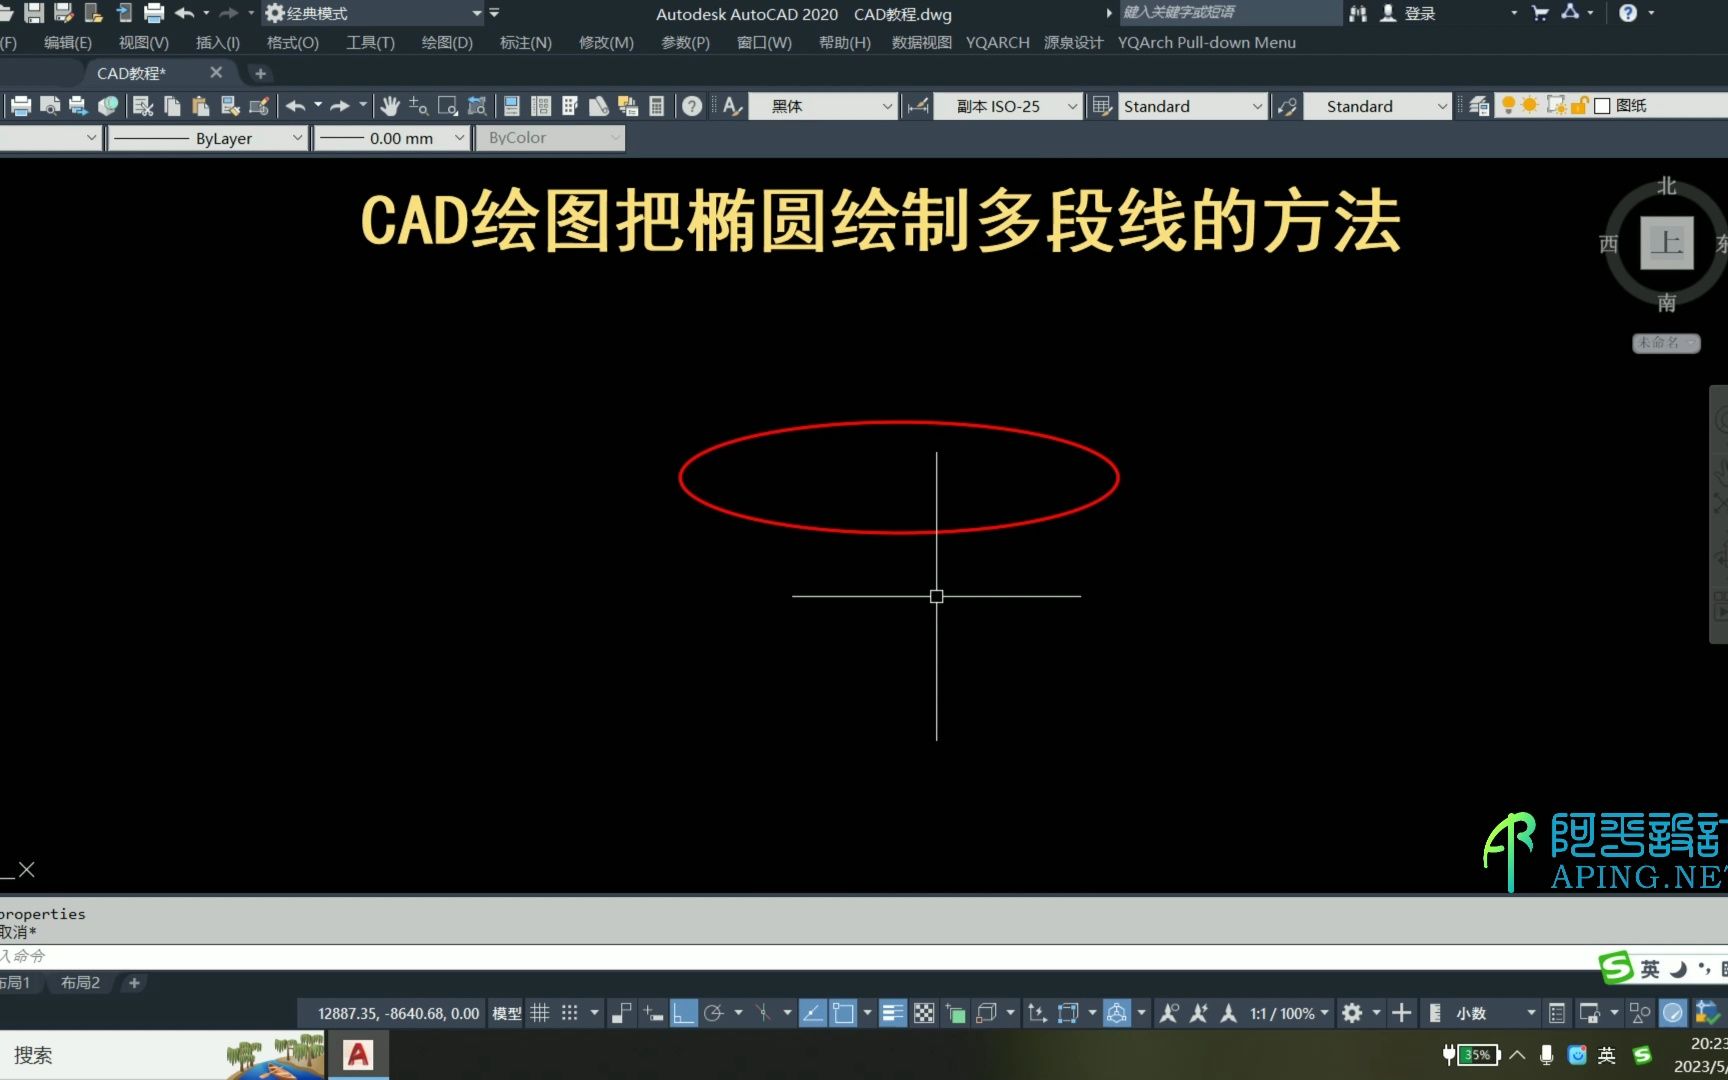Open the 编辑(E) menu
Viewport: 1728px width, 1080px height.
click(68, 42)
